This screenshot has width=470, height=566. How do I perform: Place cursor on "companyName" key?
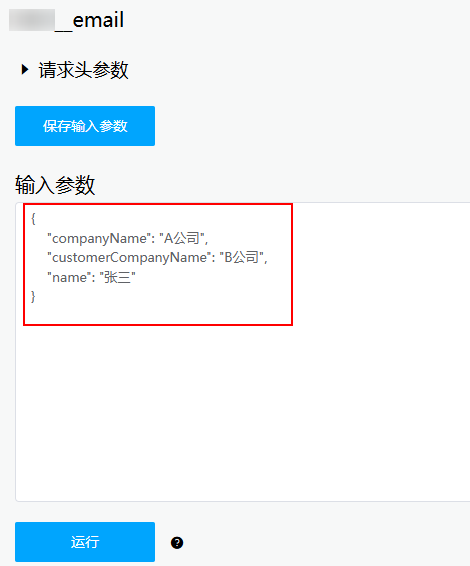[99, 239]
